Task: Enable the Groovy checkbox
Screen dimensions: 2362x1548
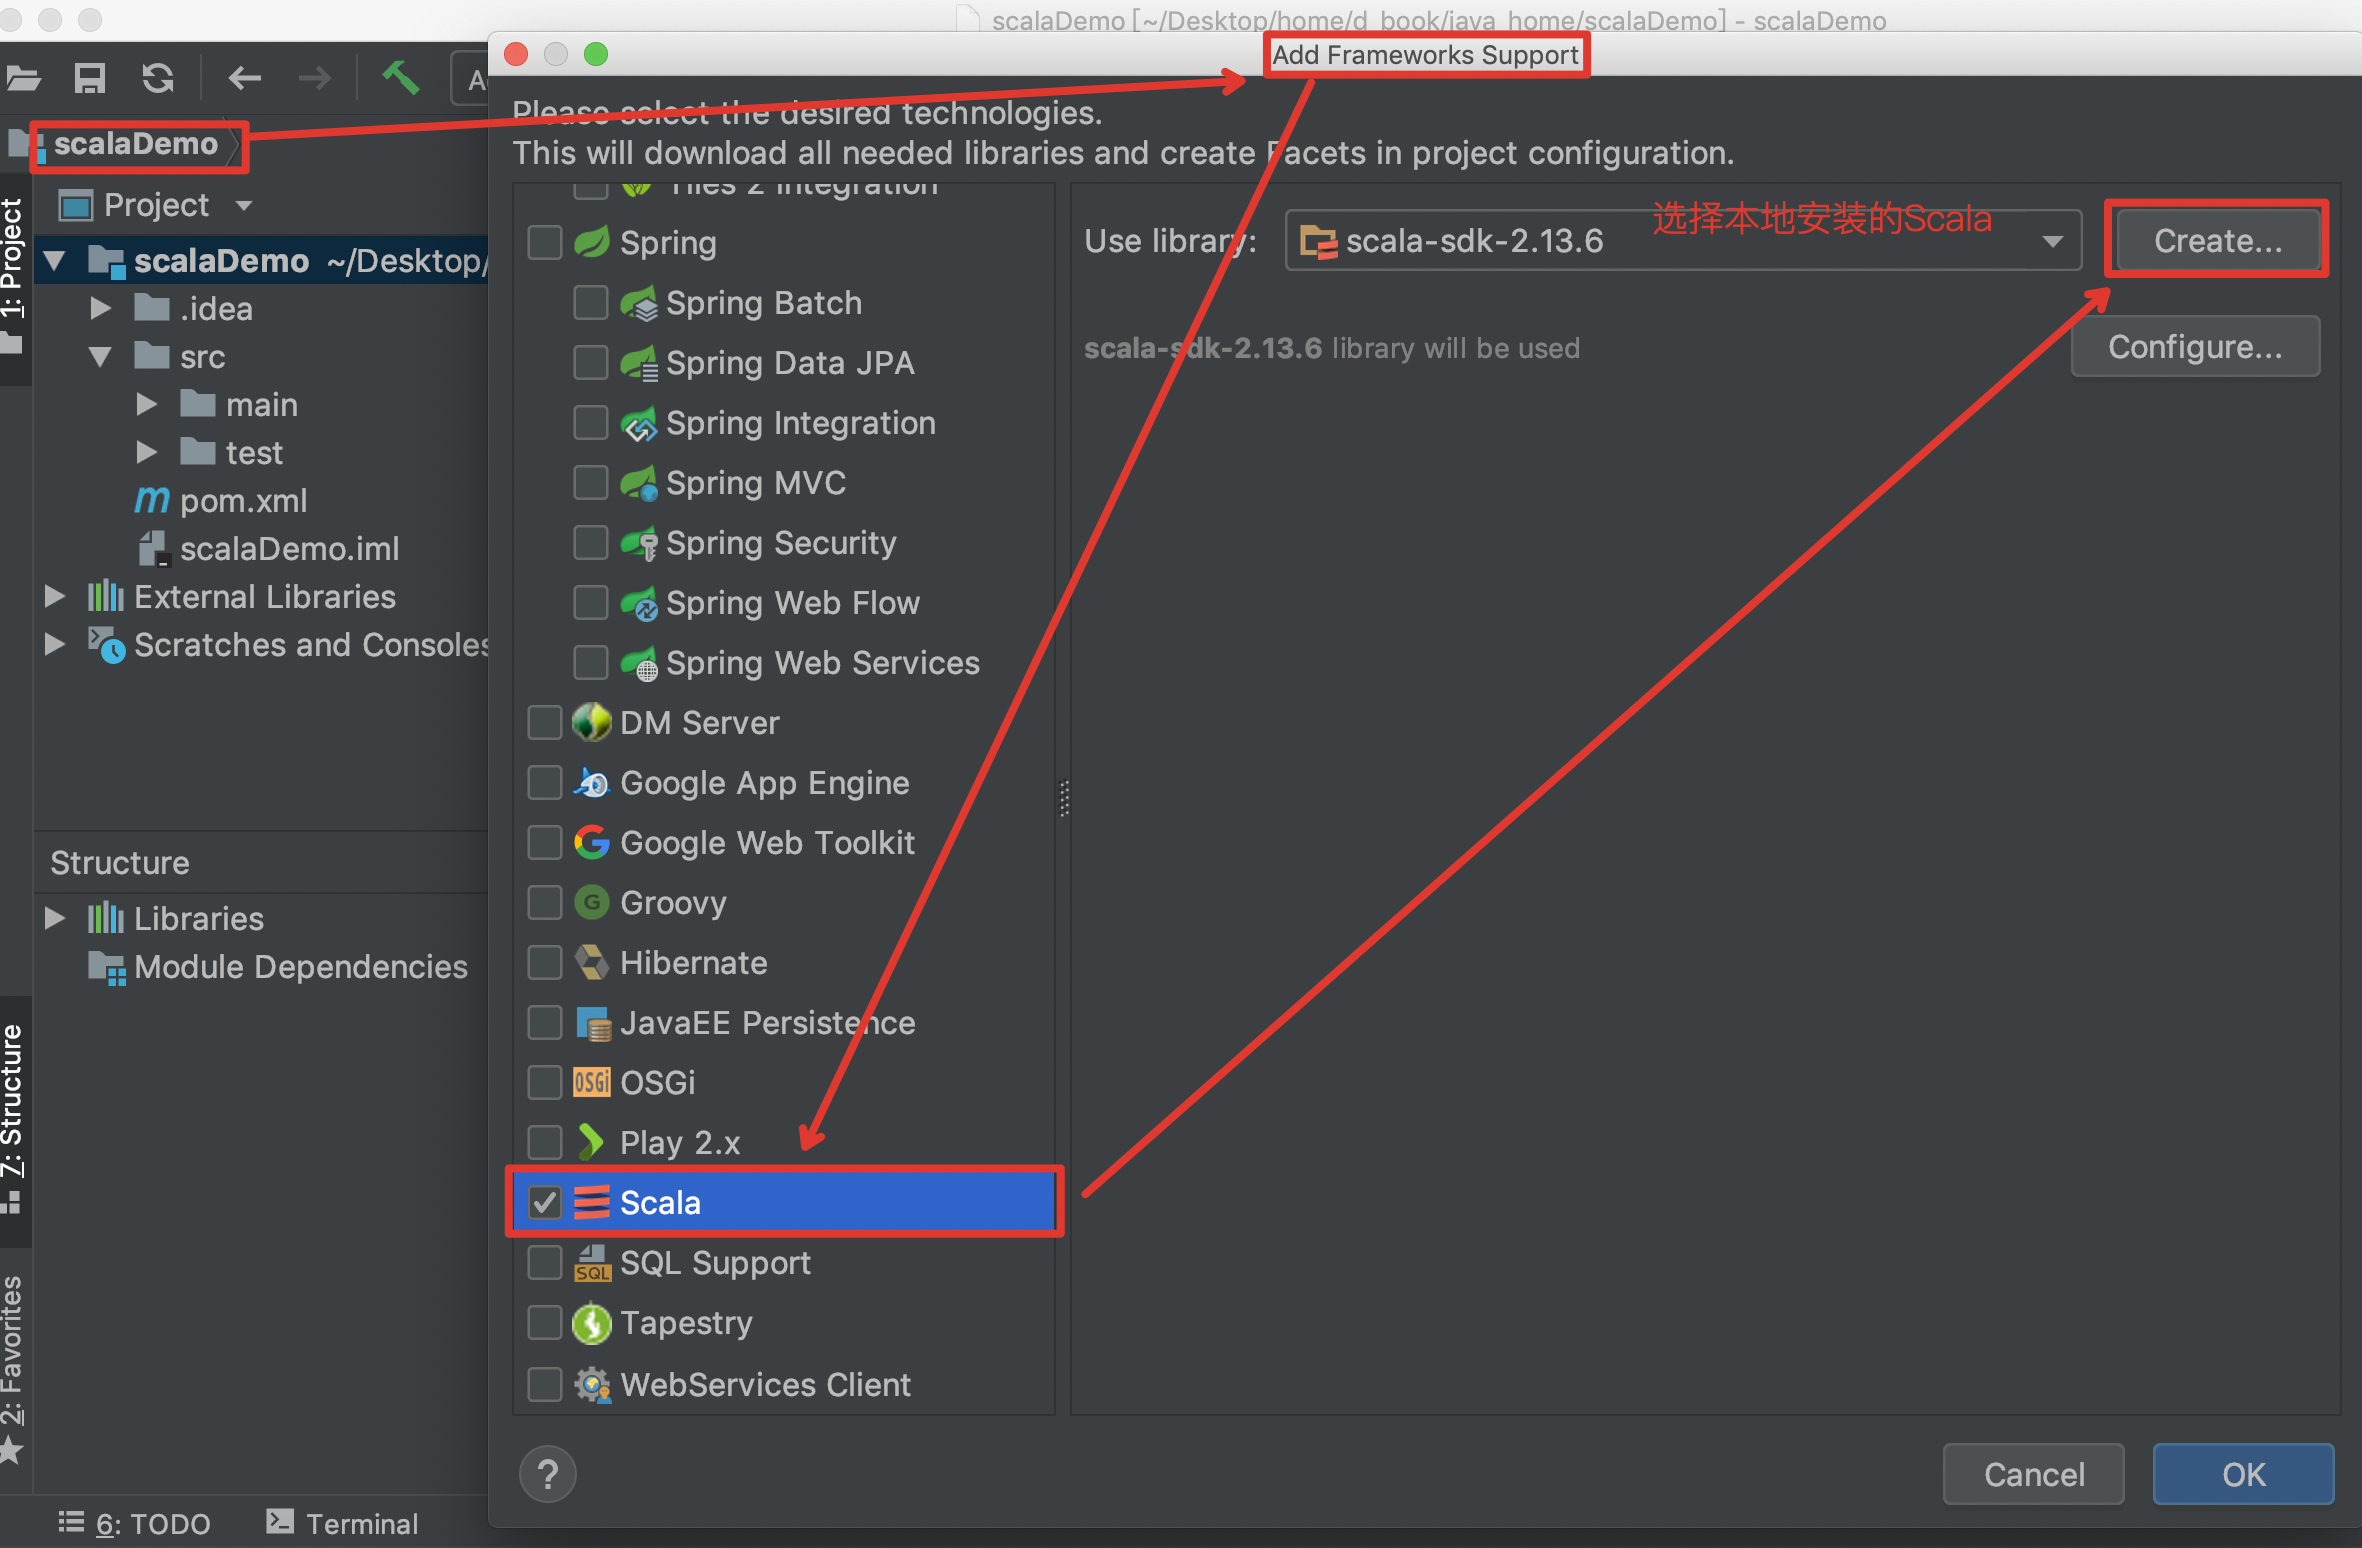Action: click(x=545, y=903)
